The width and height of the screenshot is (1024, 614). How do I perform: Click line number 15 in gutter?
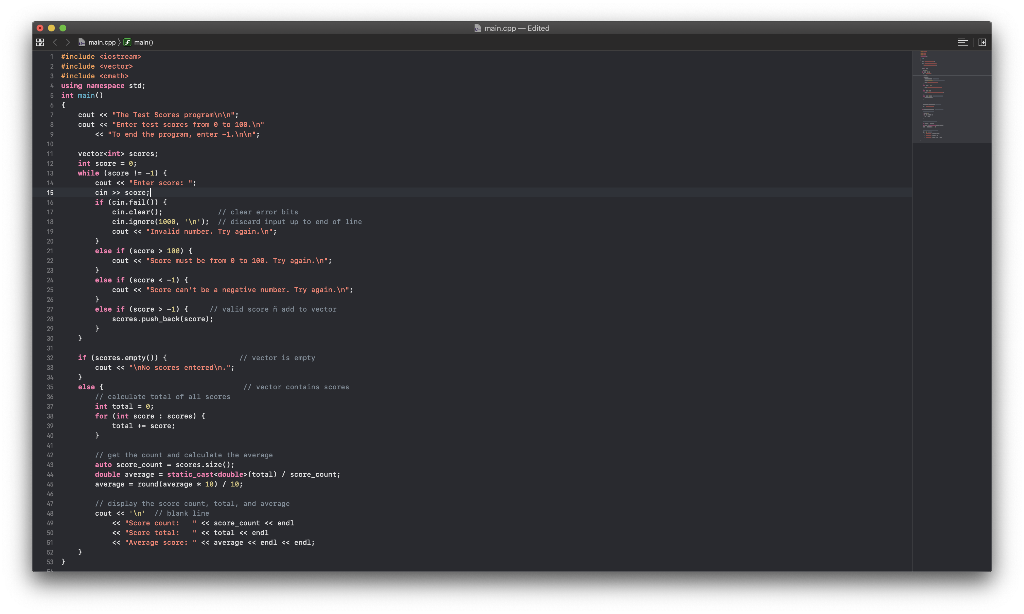50,193
